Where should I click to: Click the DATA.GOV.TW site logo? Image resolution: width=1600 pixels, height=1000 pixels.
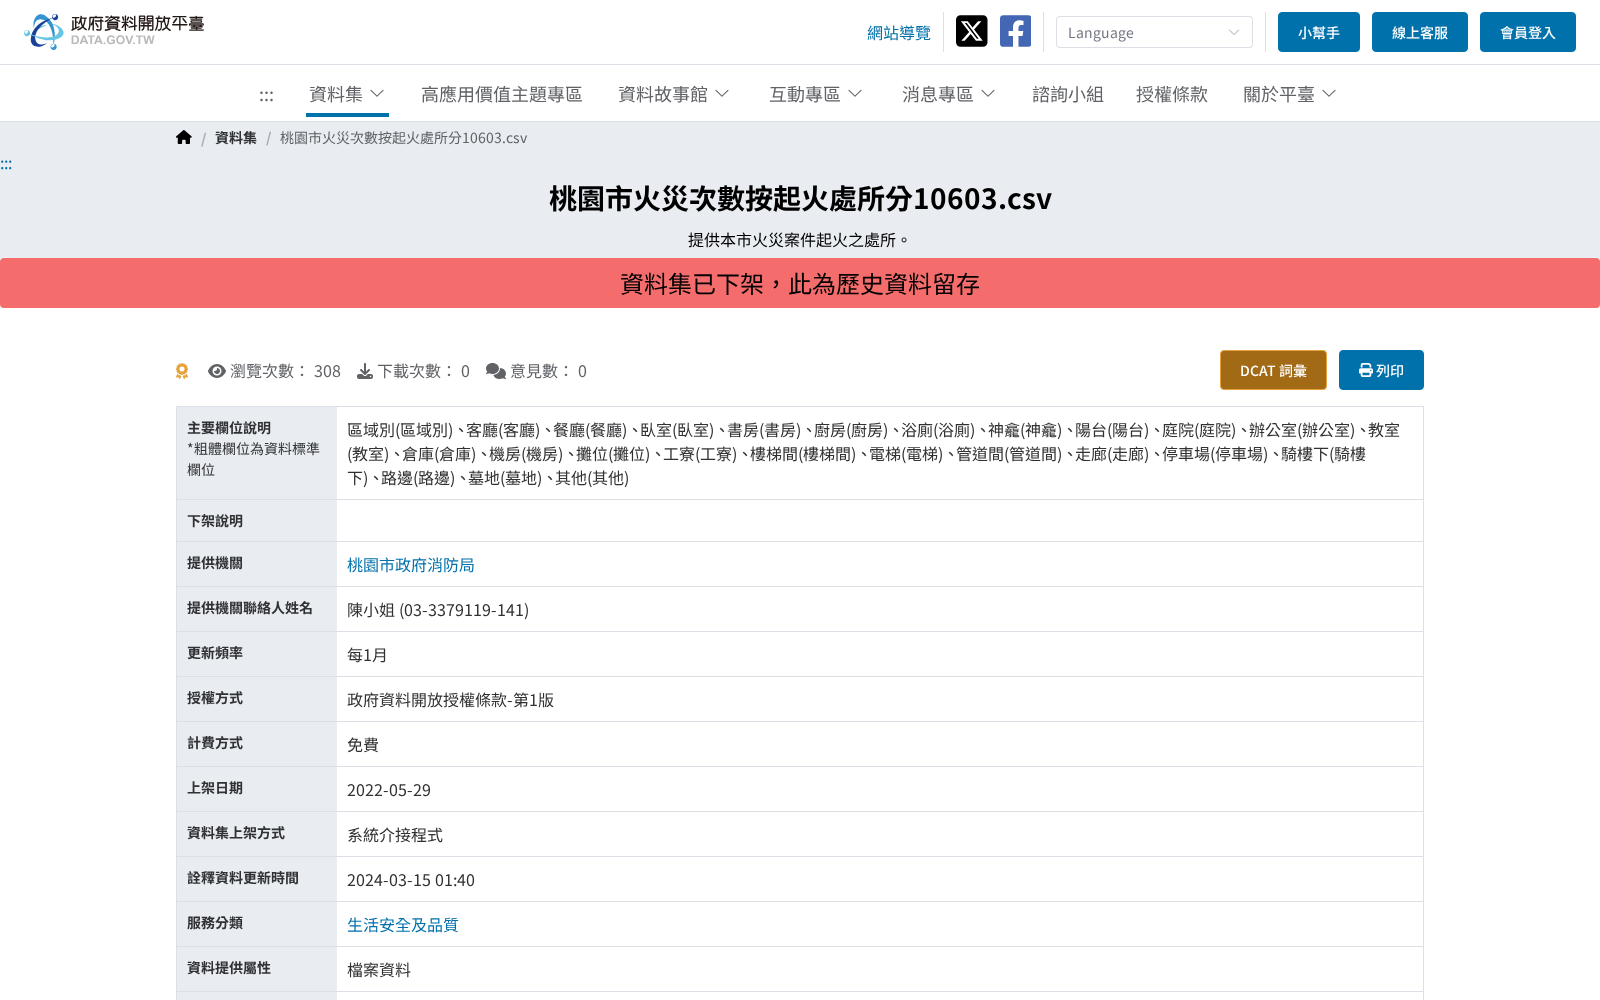tap(114, 31)
